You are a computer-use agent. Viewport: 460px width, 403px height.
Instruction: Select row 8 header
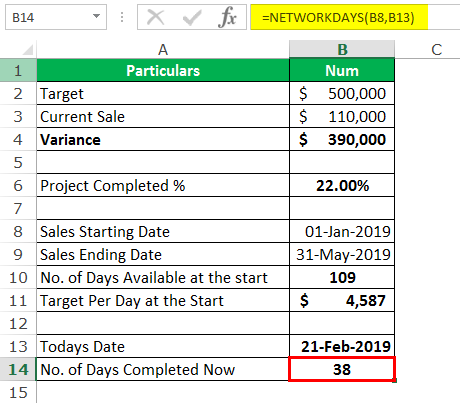tap(18, 231)
